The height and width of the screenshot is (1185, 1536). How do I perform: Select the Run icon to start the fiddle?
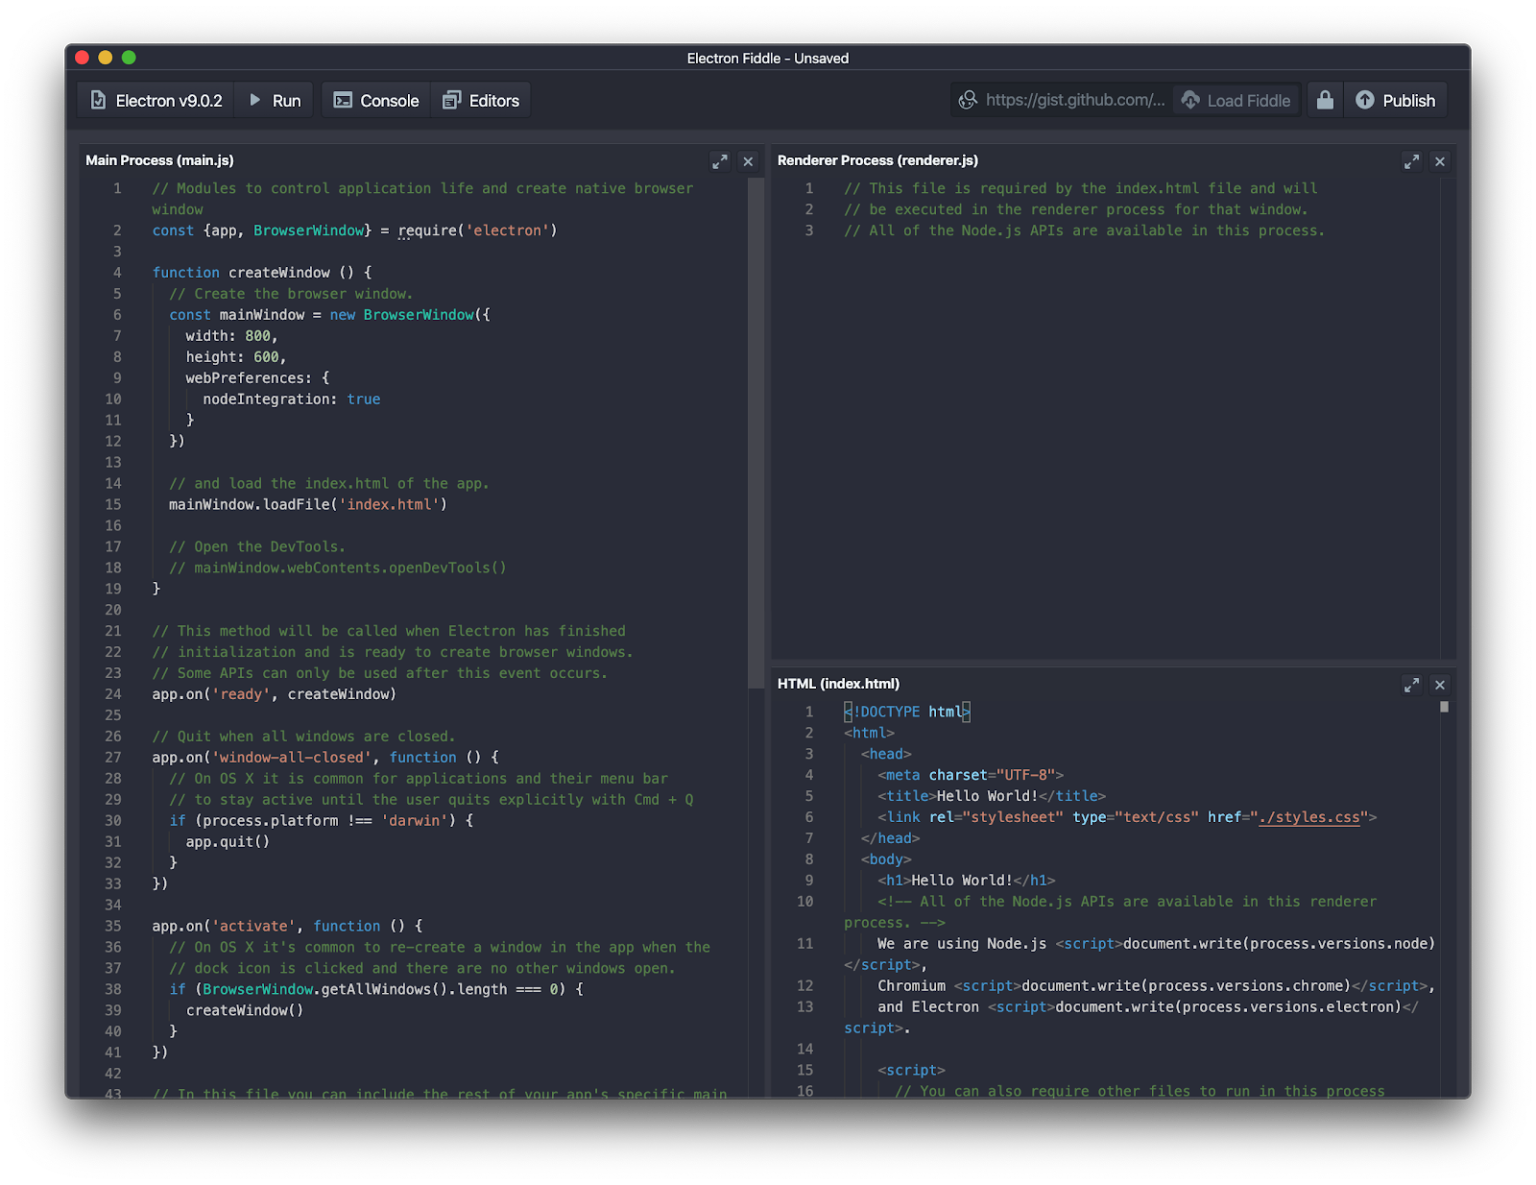coord(254,100)
